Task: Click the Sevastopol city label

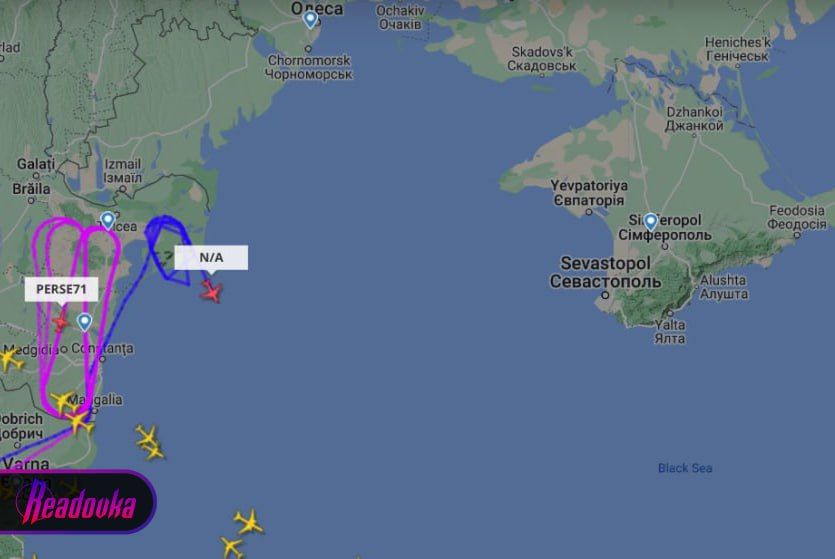Action: (x=605, y=272)
